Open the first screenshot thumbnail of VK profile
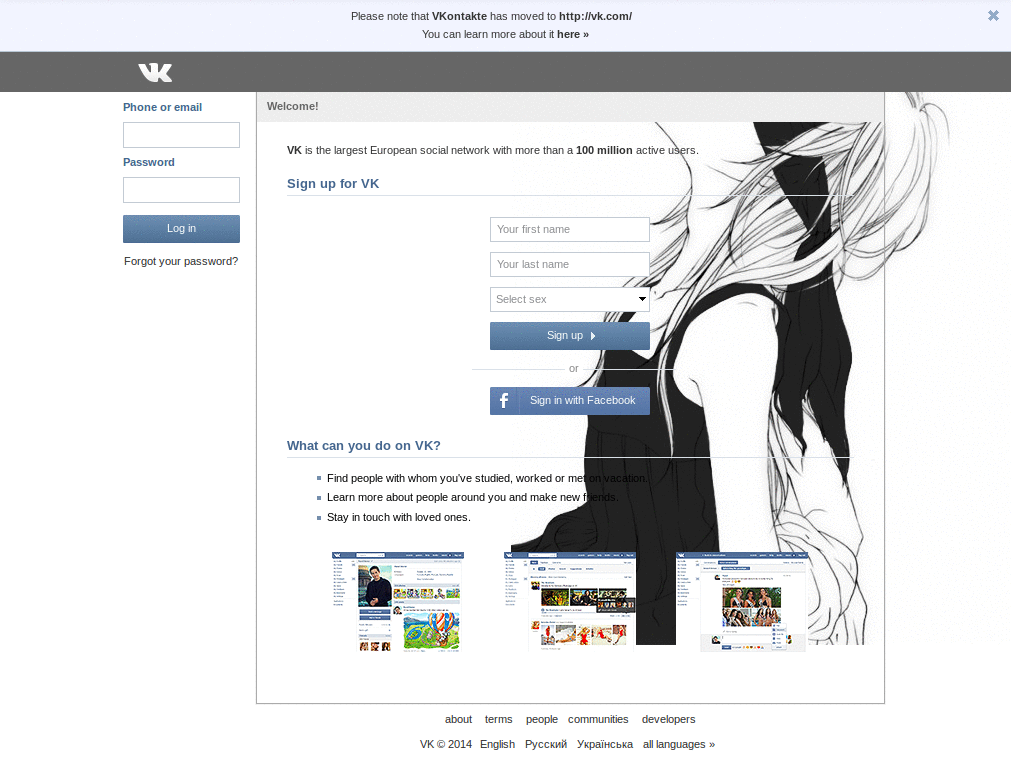 (397, 601)
